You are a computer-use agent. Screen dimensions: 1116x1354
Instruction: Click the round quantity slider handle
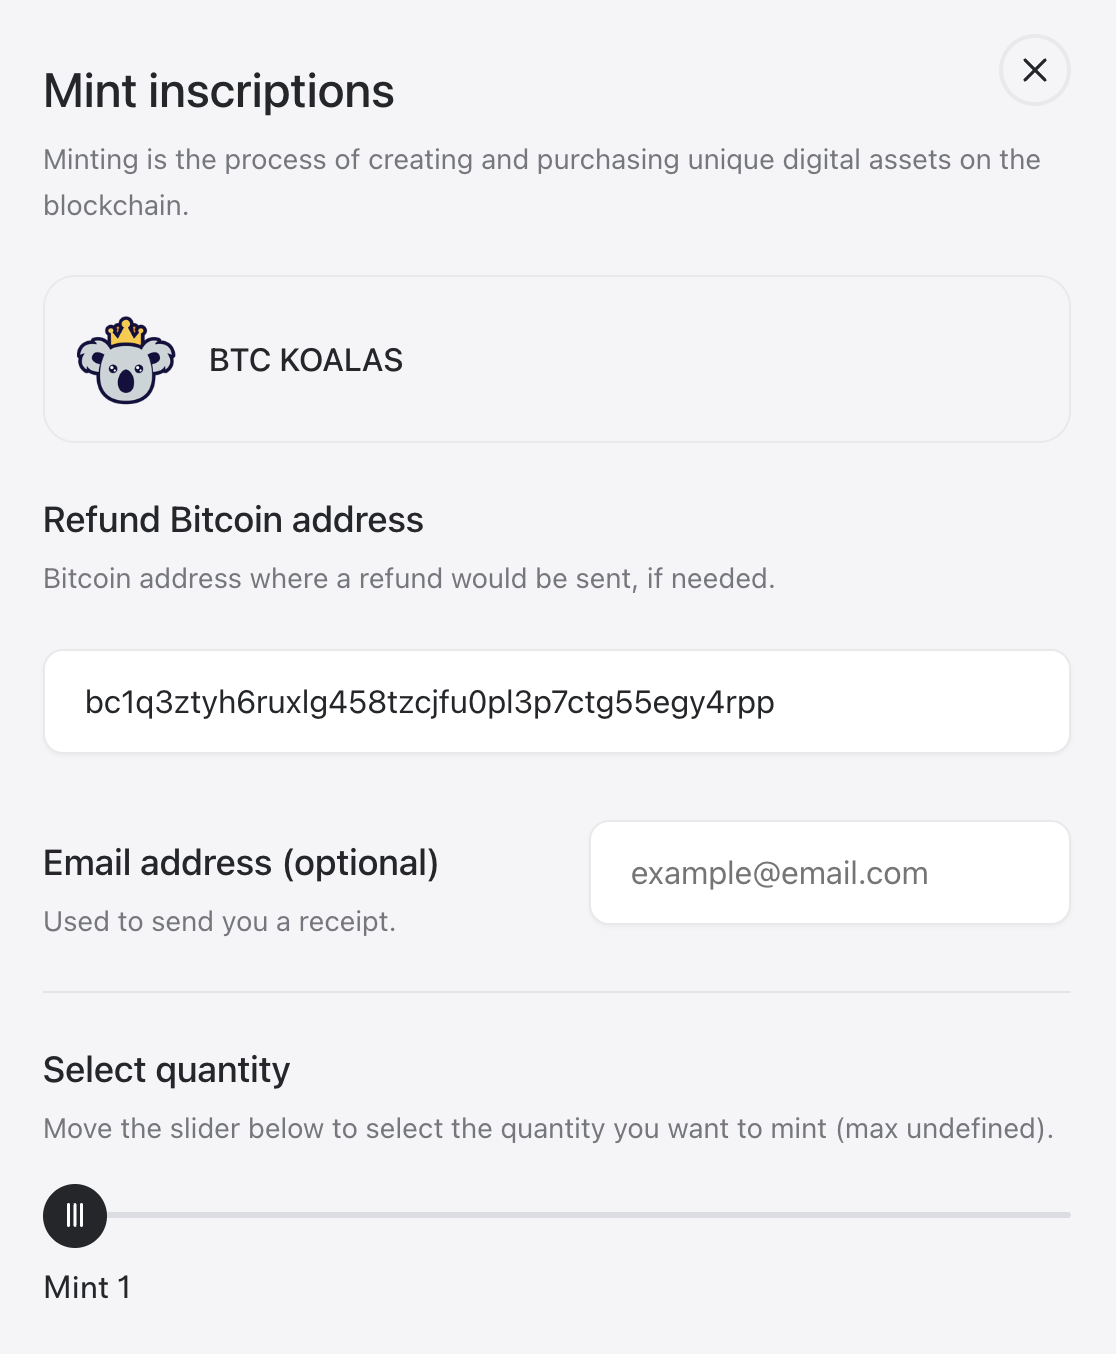click(75, 1216)
